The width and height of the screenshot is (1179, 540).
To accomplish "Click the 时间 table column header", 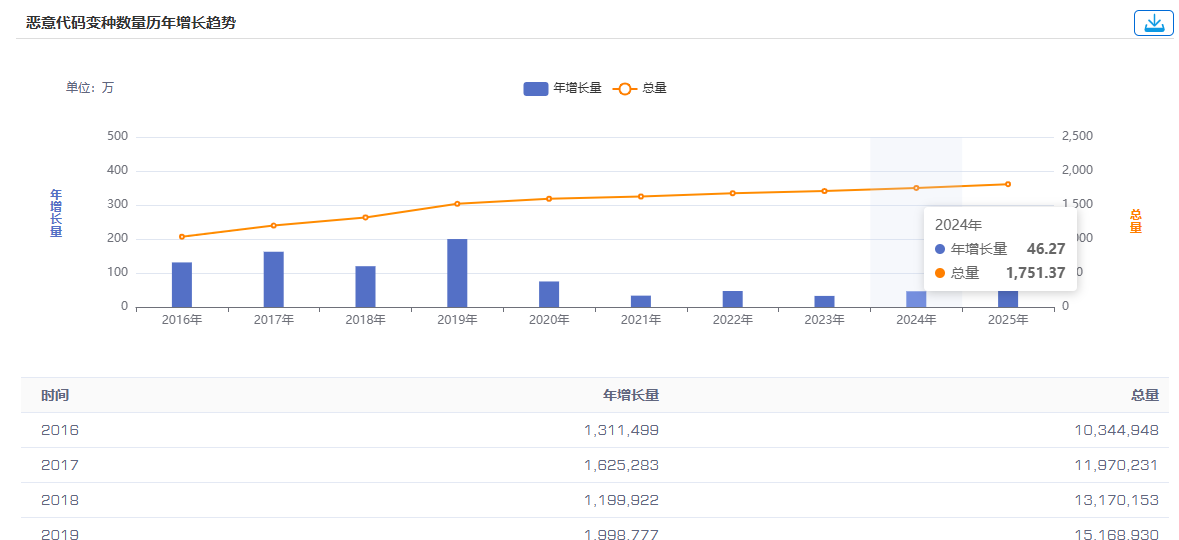I will (56, 396).
